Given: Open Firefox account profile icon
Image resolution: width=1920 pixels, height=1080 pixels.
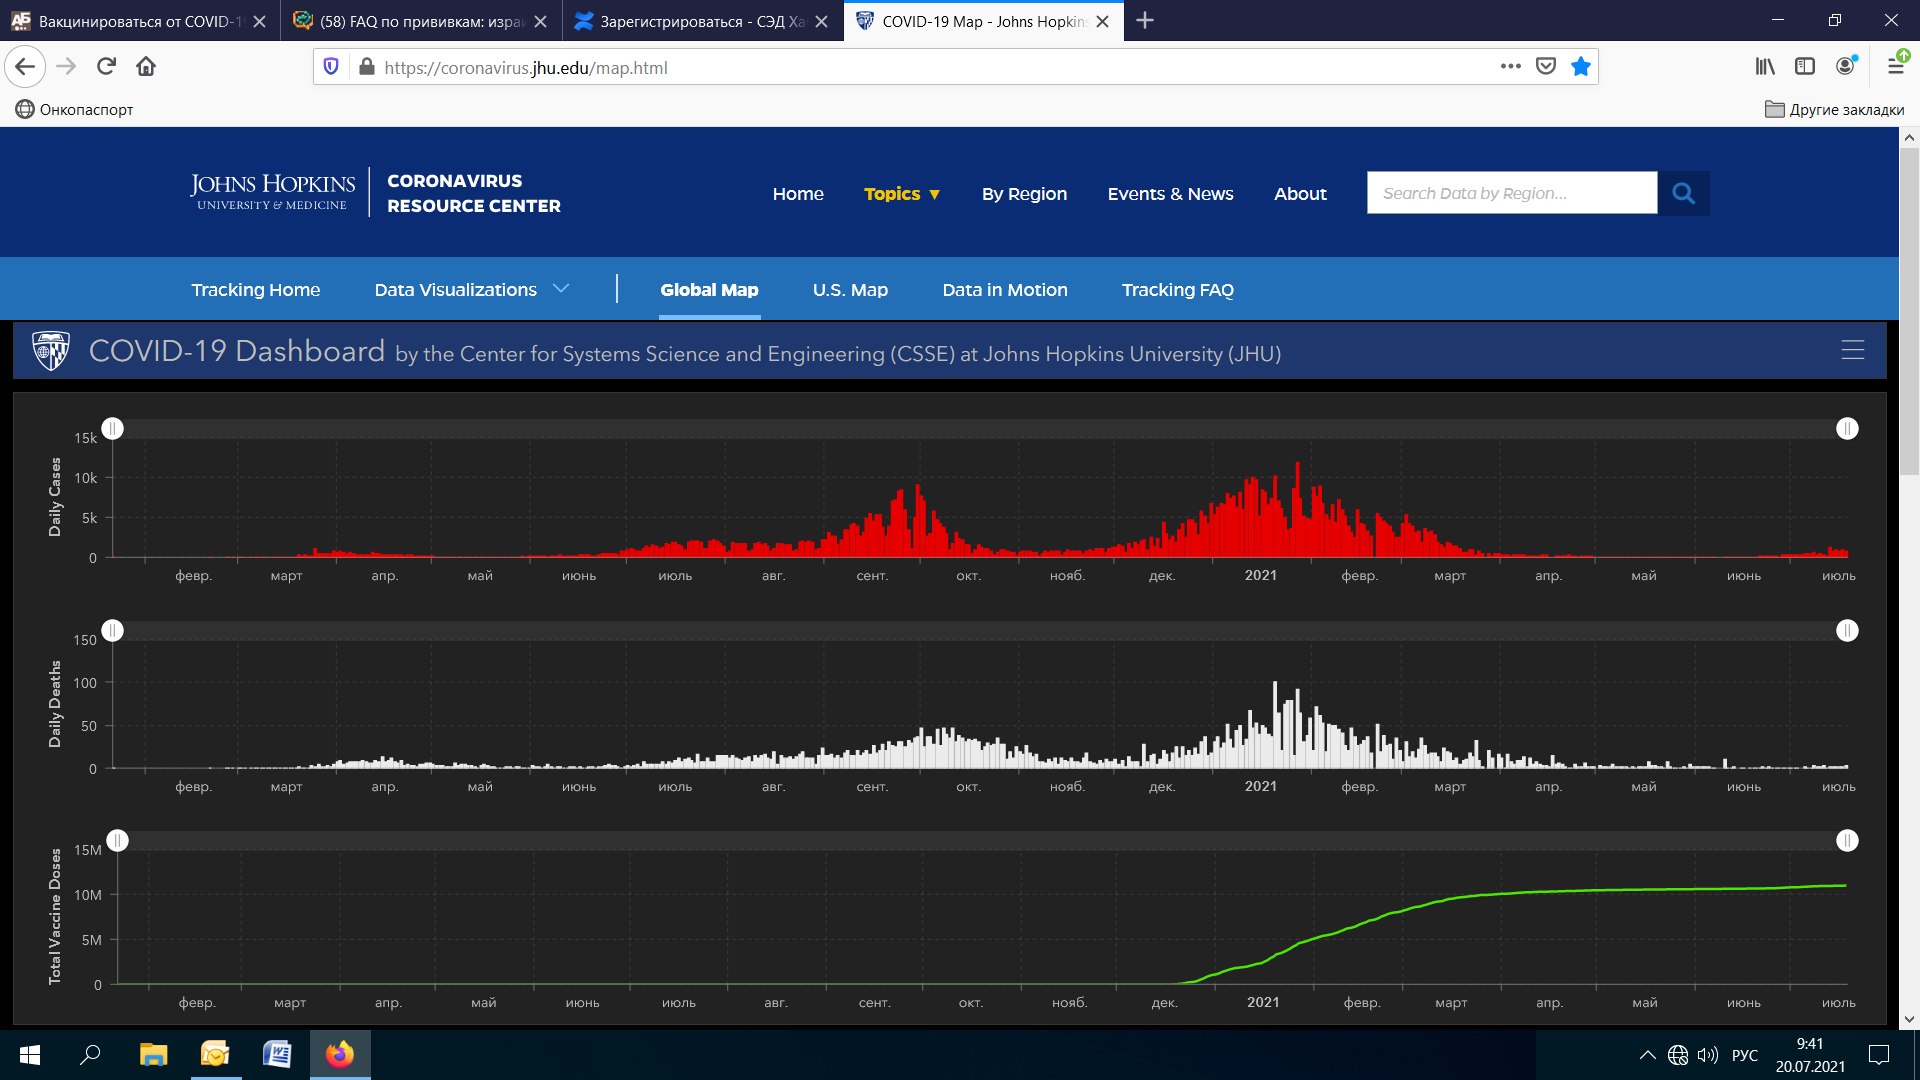Looking at the screenshot, I should coord(1845,66).
